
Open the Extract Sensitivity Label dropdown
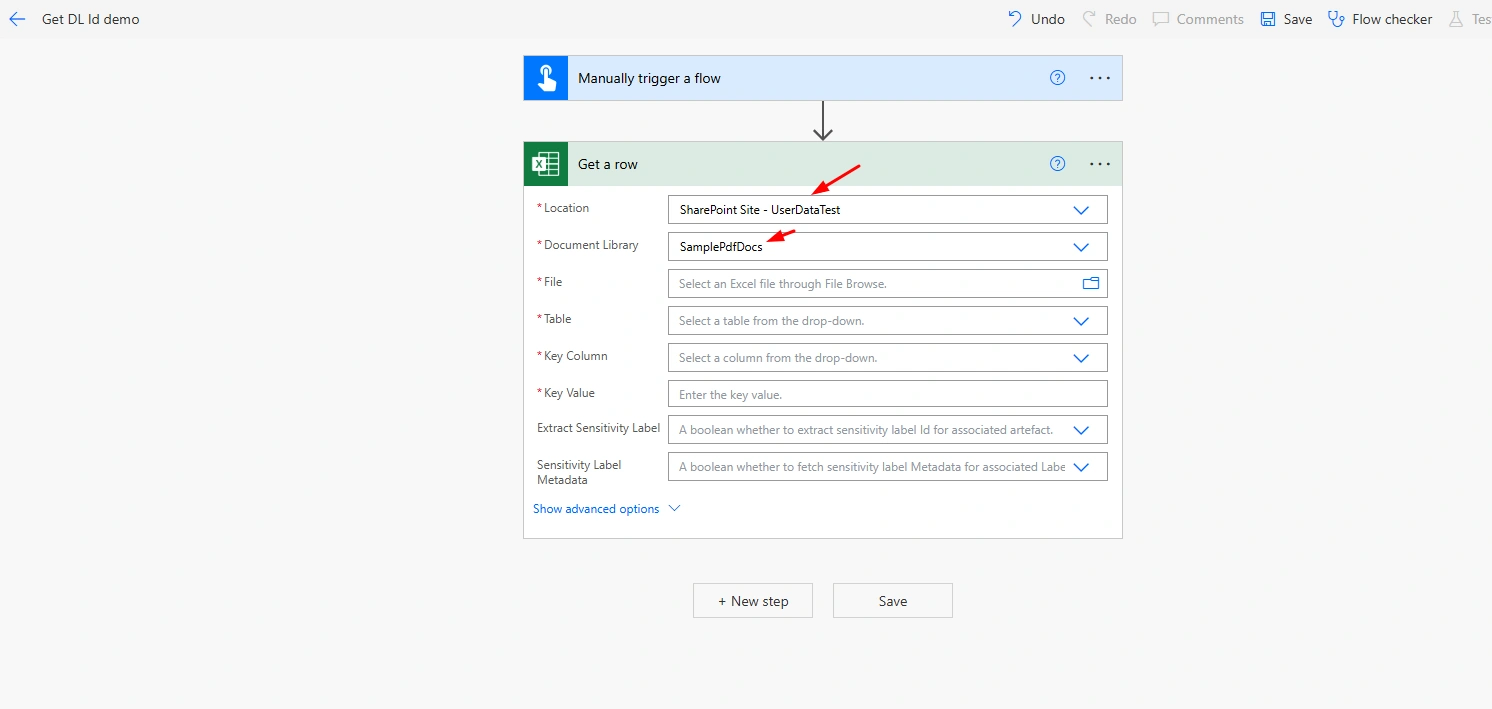click(x=1081, y=430)
